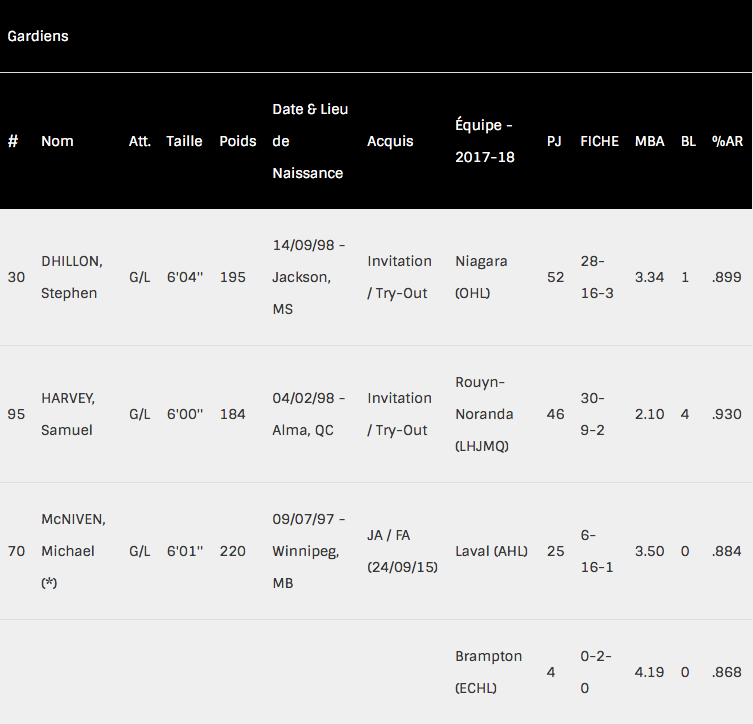
Task: Click games played value 25
Action: (x=556, y=551)
